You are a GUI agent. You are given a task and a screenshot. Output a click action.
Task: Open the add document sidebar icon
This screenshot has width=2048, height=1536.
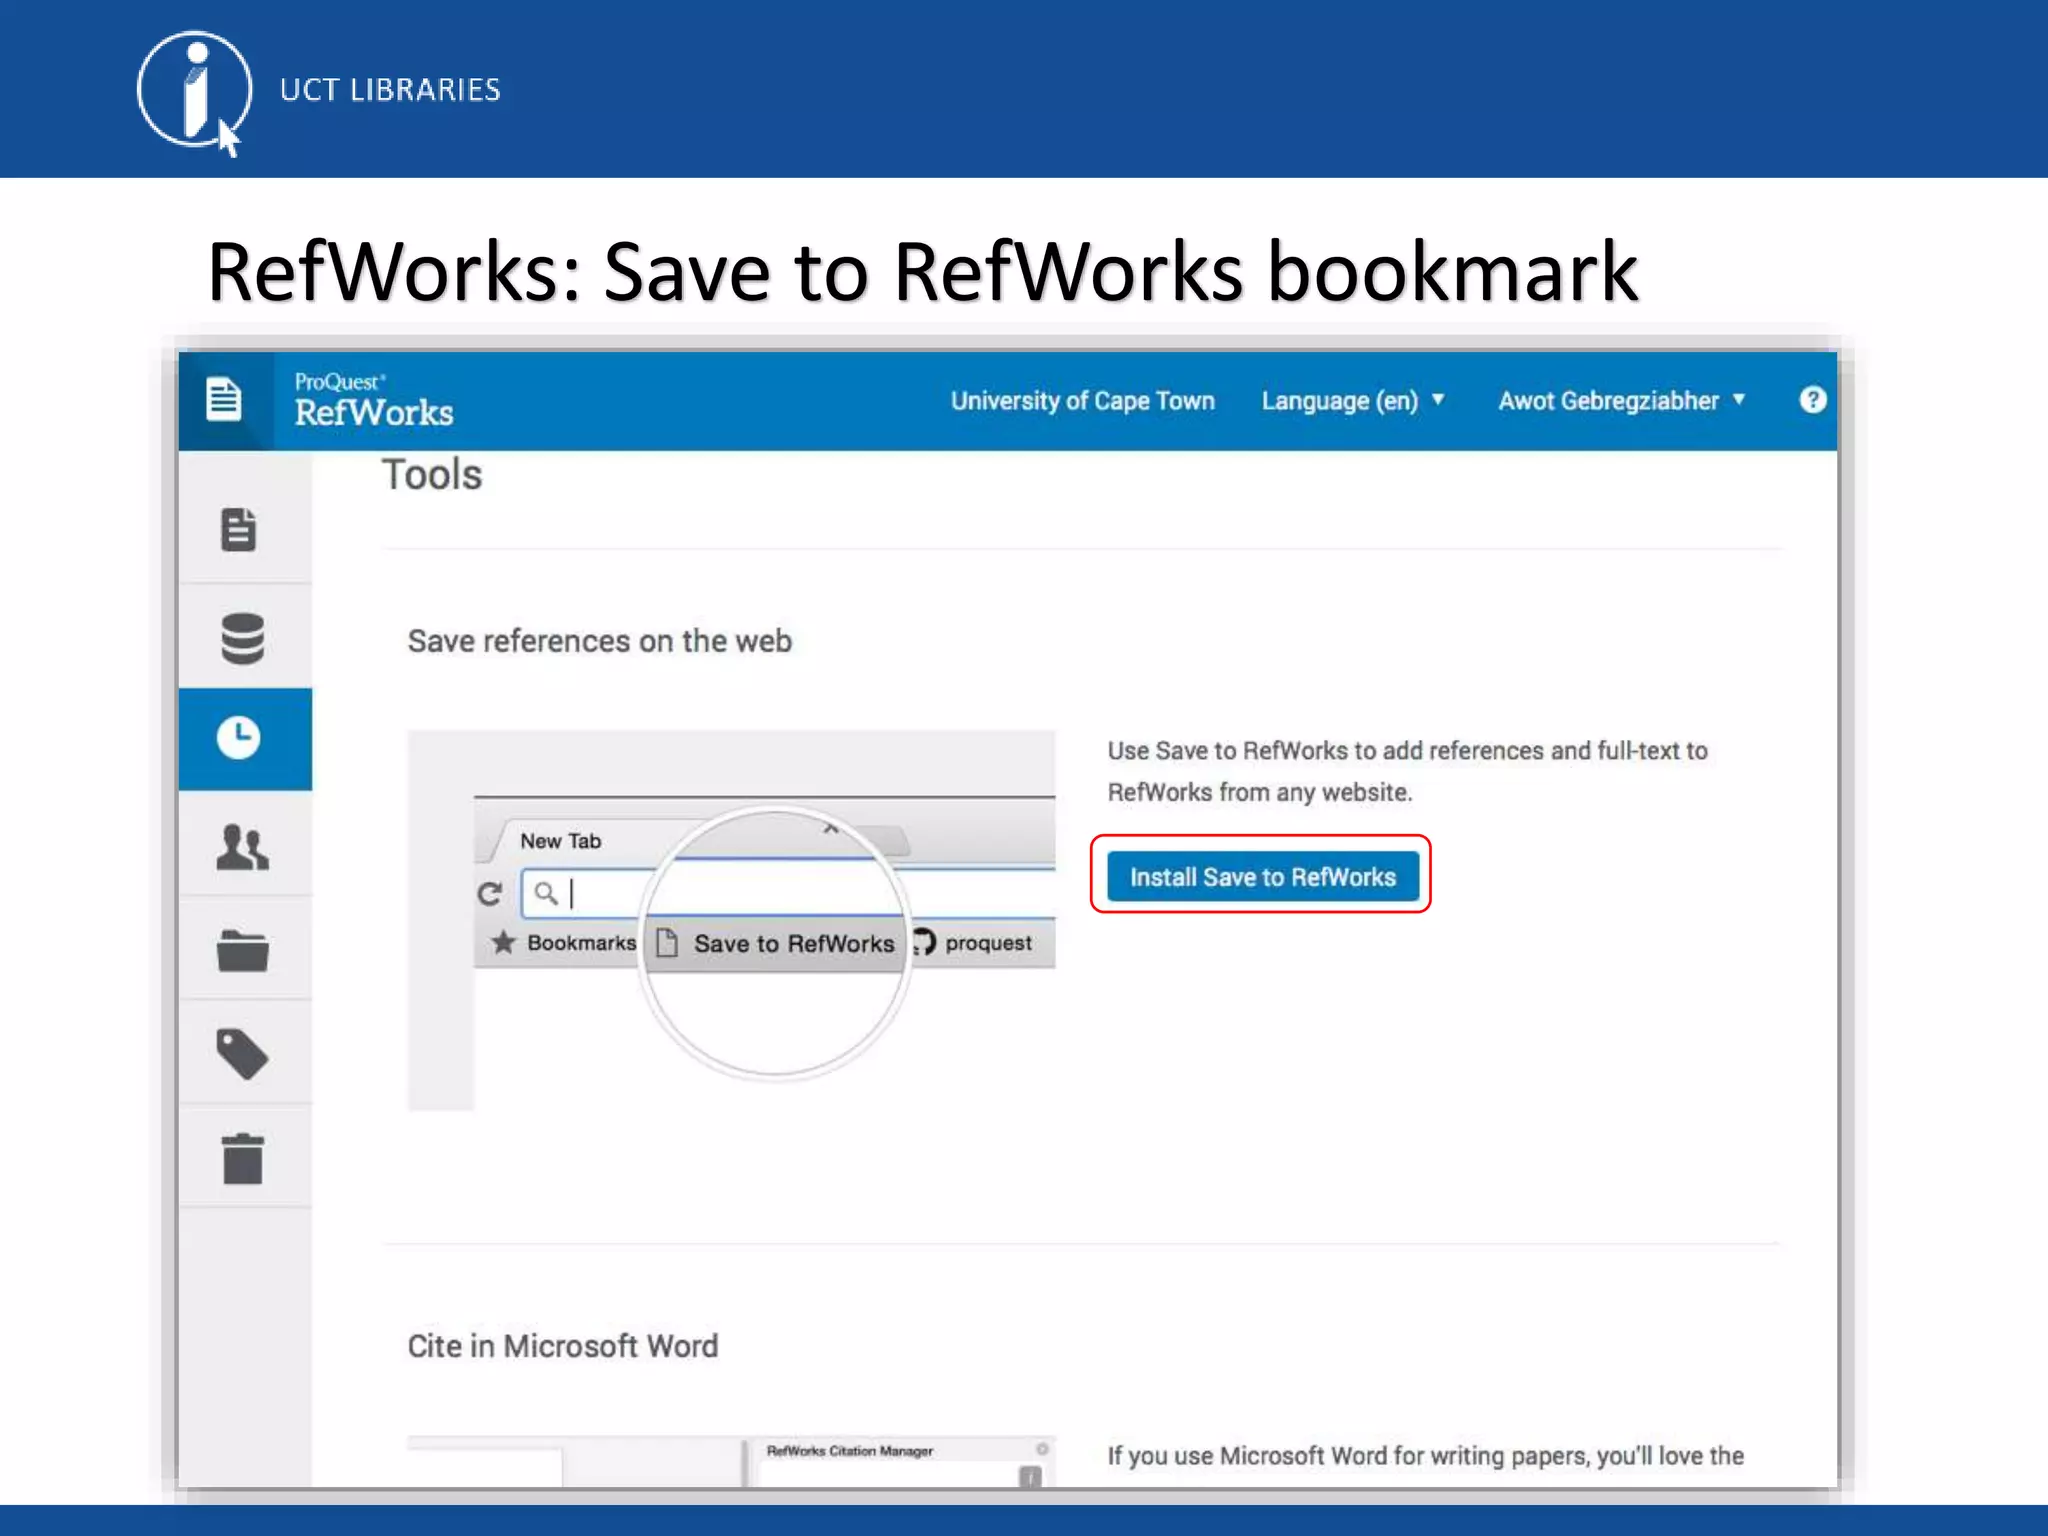(239, 529)
